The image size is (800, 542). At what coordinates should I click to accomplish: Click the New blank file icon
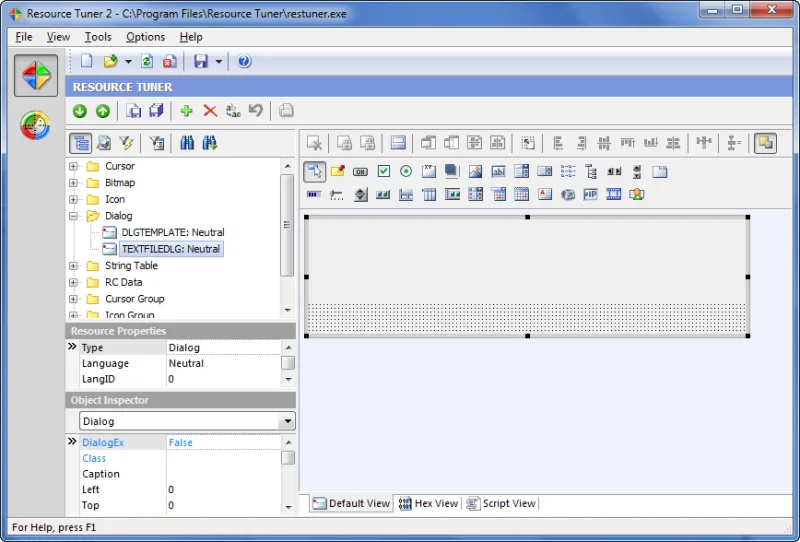87,61
